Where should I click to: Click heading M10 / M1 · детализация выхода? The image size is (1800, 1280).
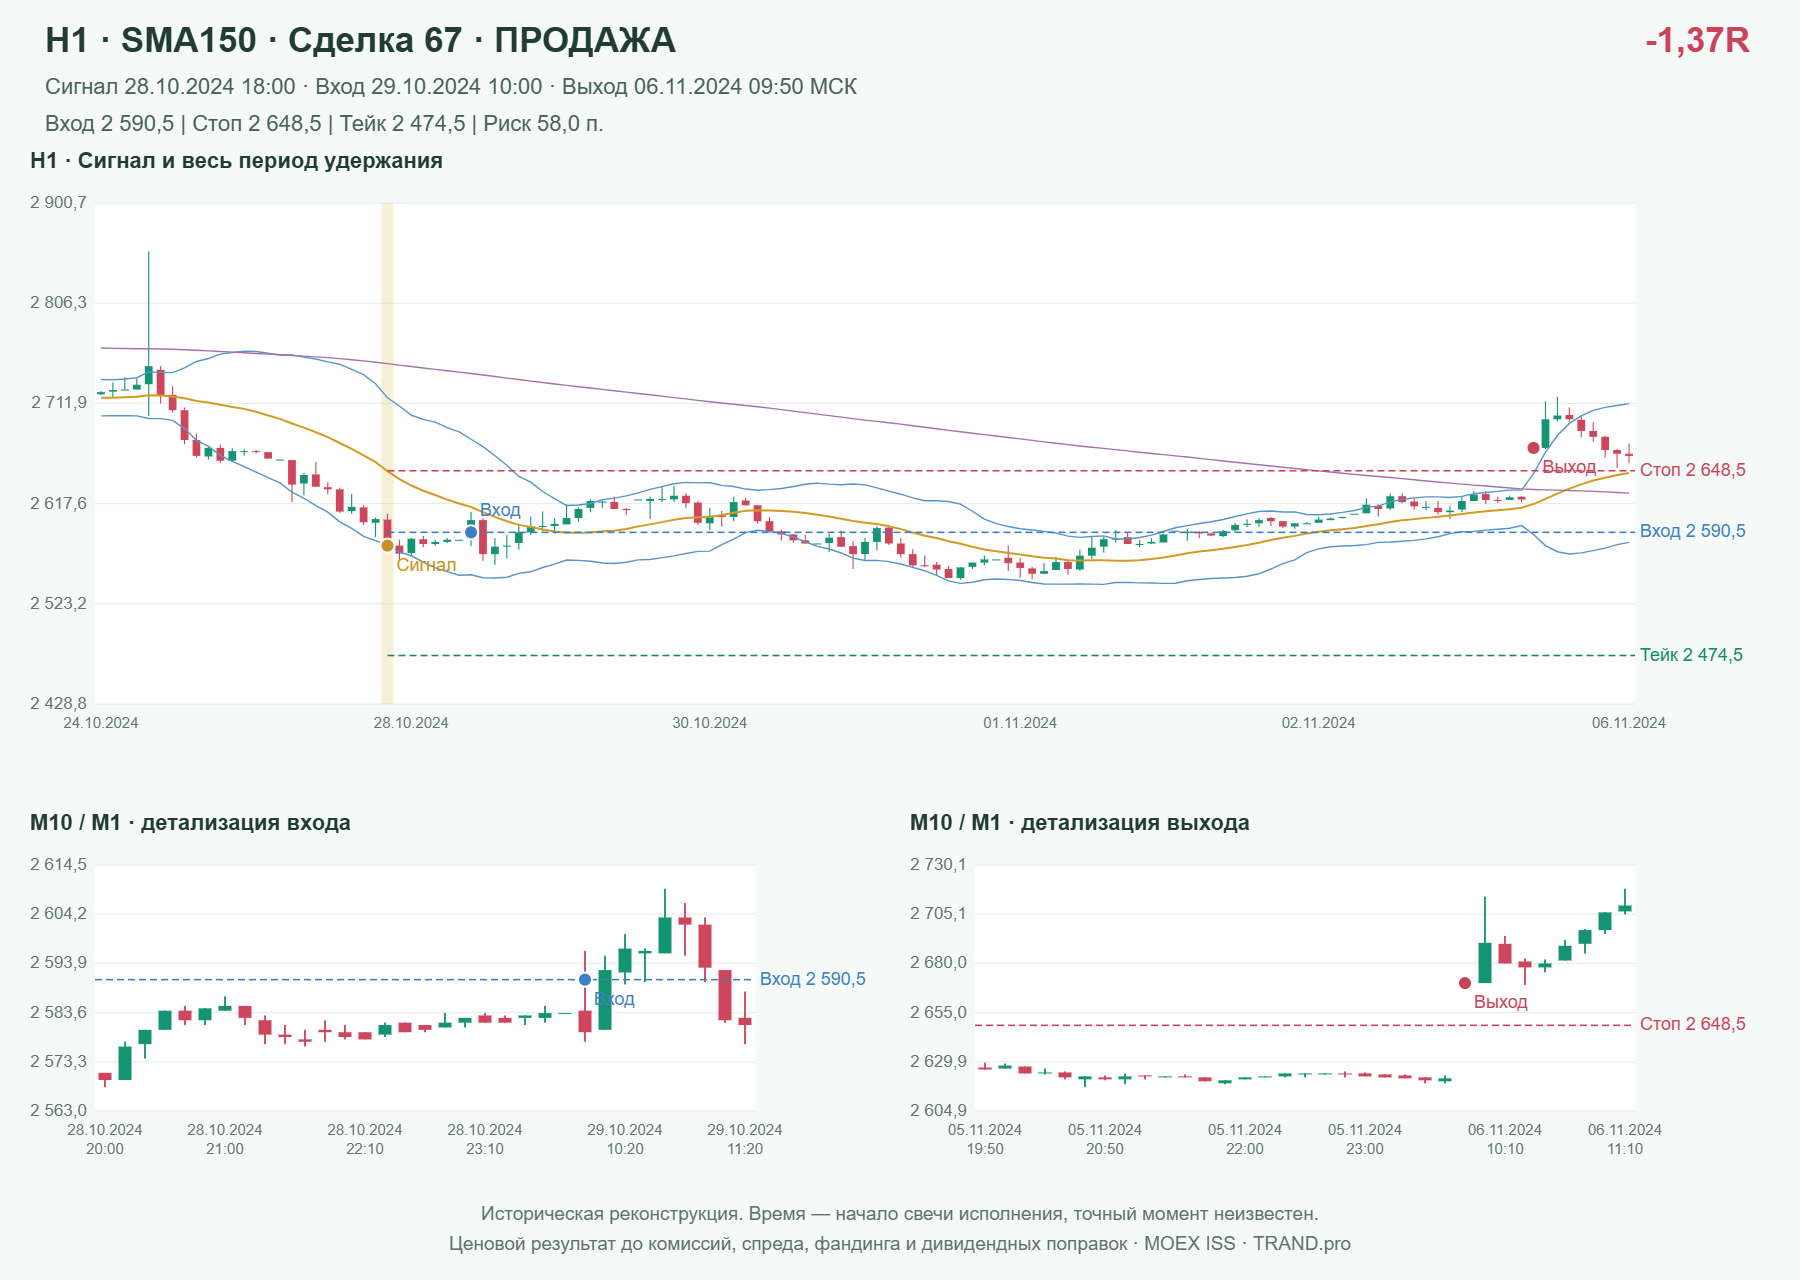point(1079,823)
